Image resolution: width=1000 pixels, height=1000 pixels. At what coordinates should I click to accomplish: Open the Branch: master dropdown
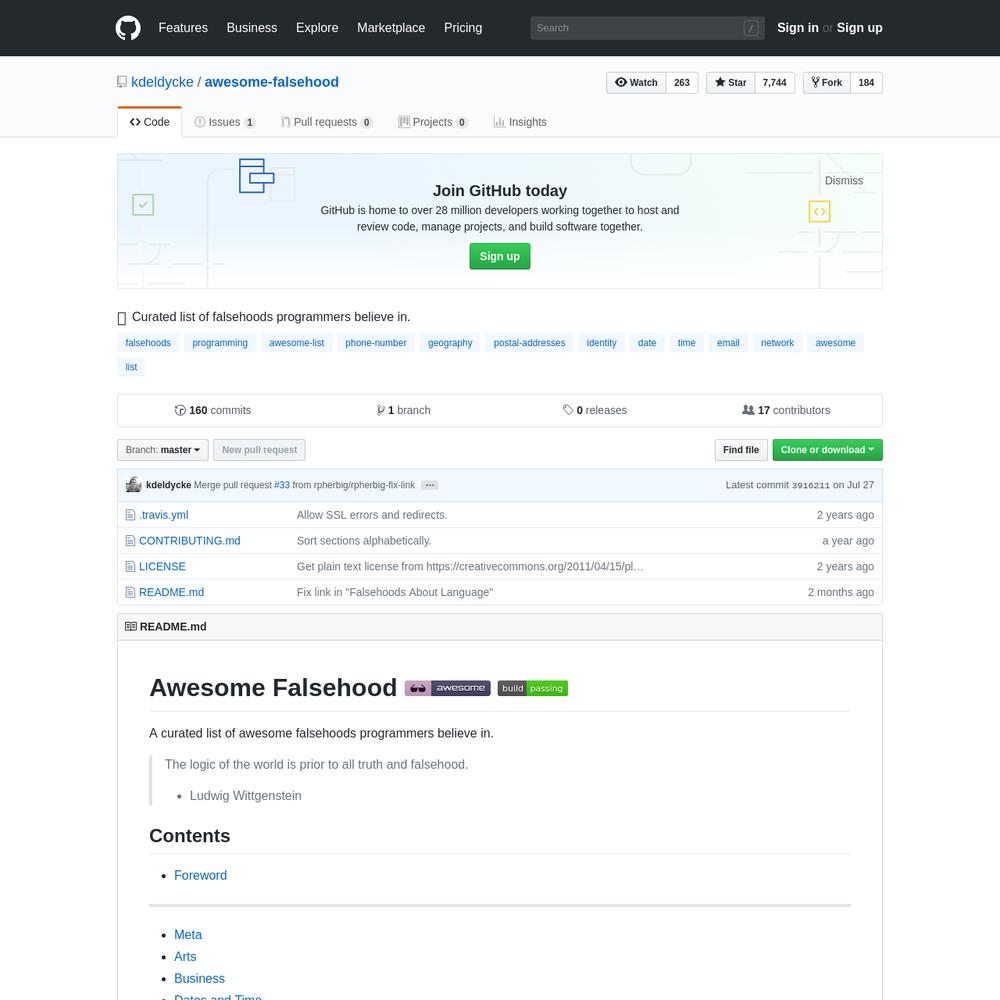click(163, 450)
